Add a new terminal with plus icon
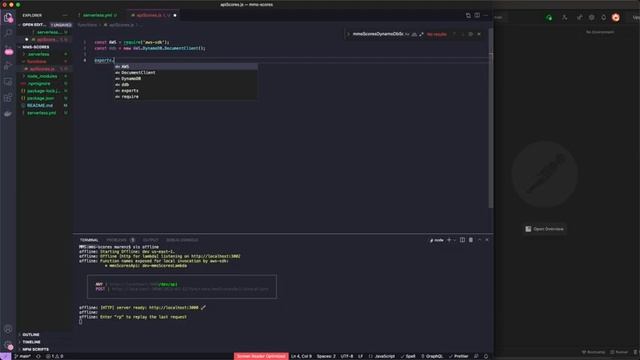The height and width of the screenshot is (360, 640). (x=449, y=240)
